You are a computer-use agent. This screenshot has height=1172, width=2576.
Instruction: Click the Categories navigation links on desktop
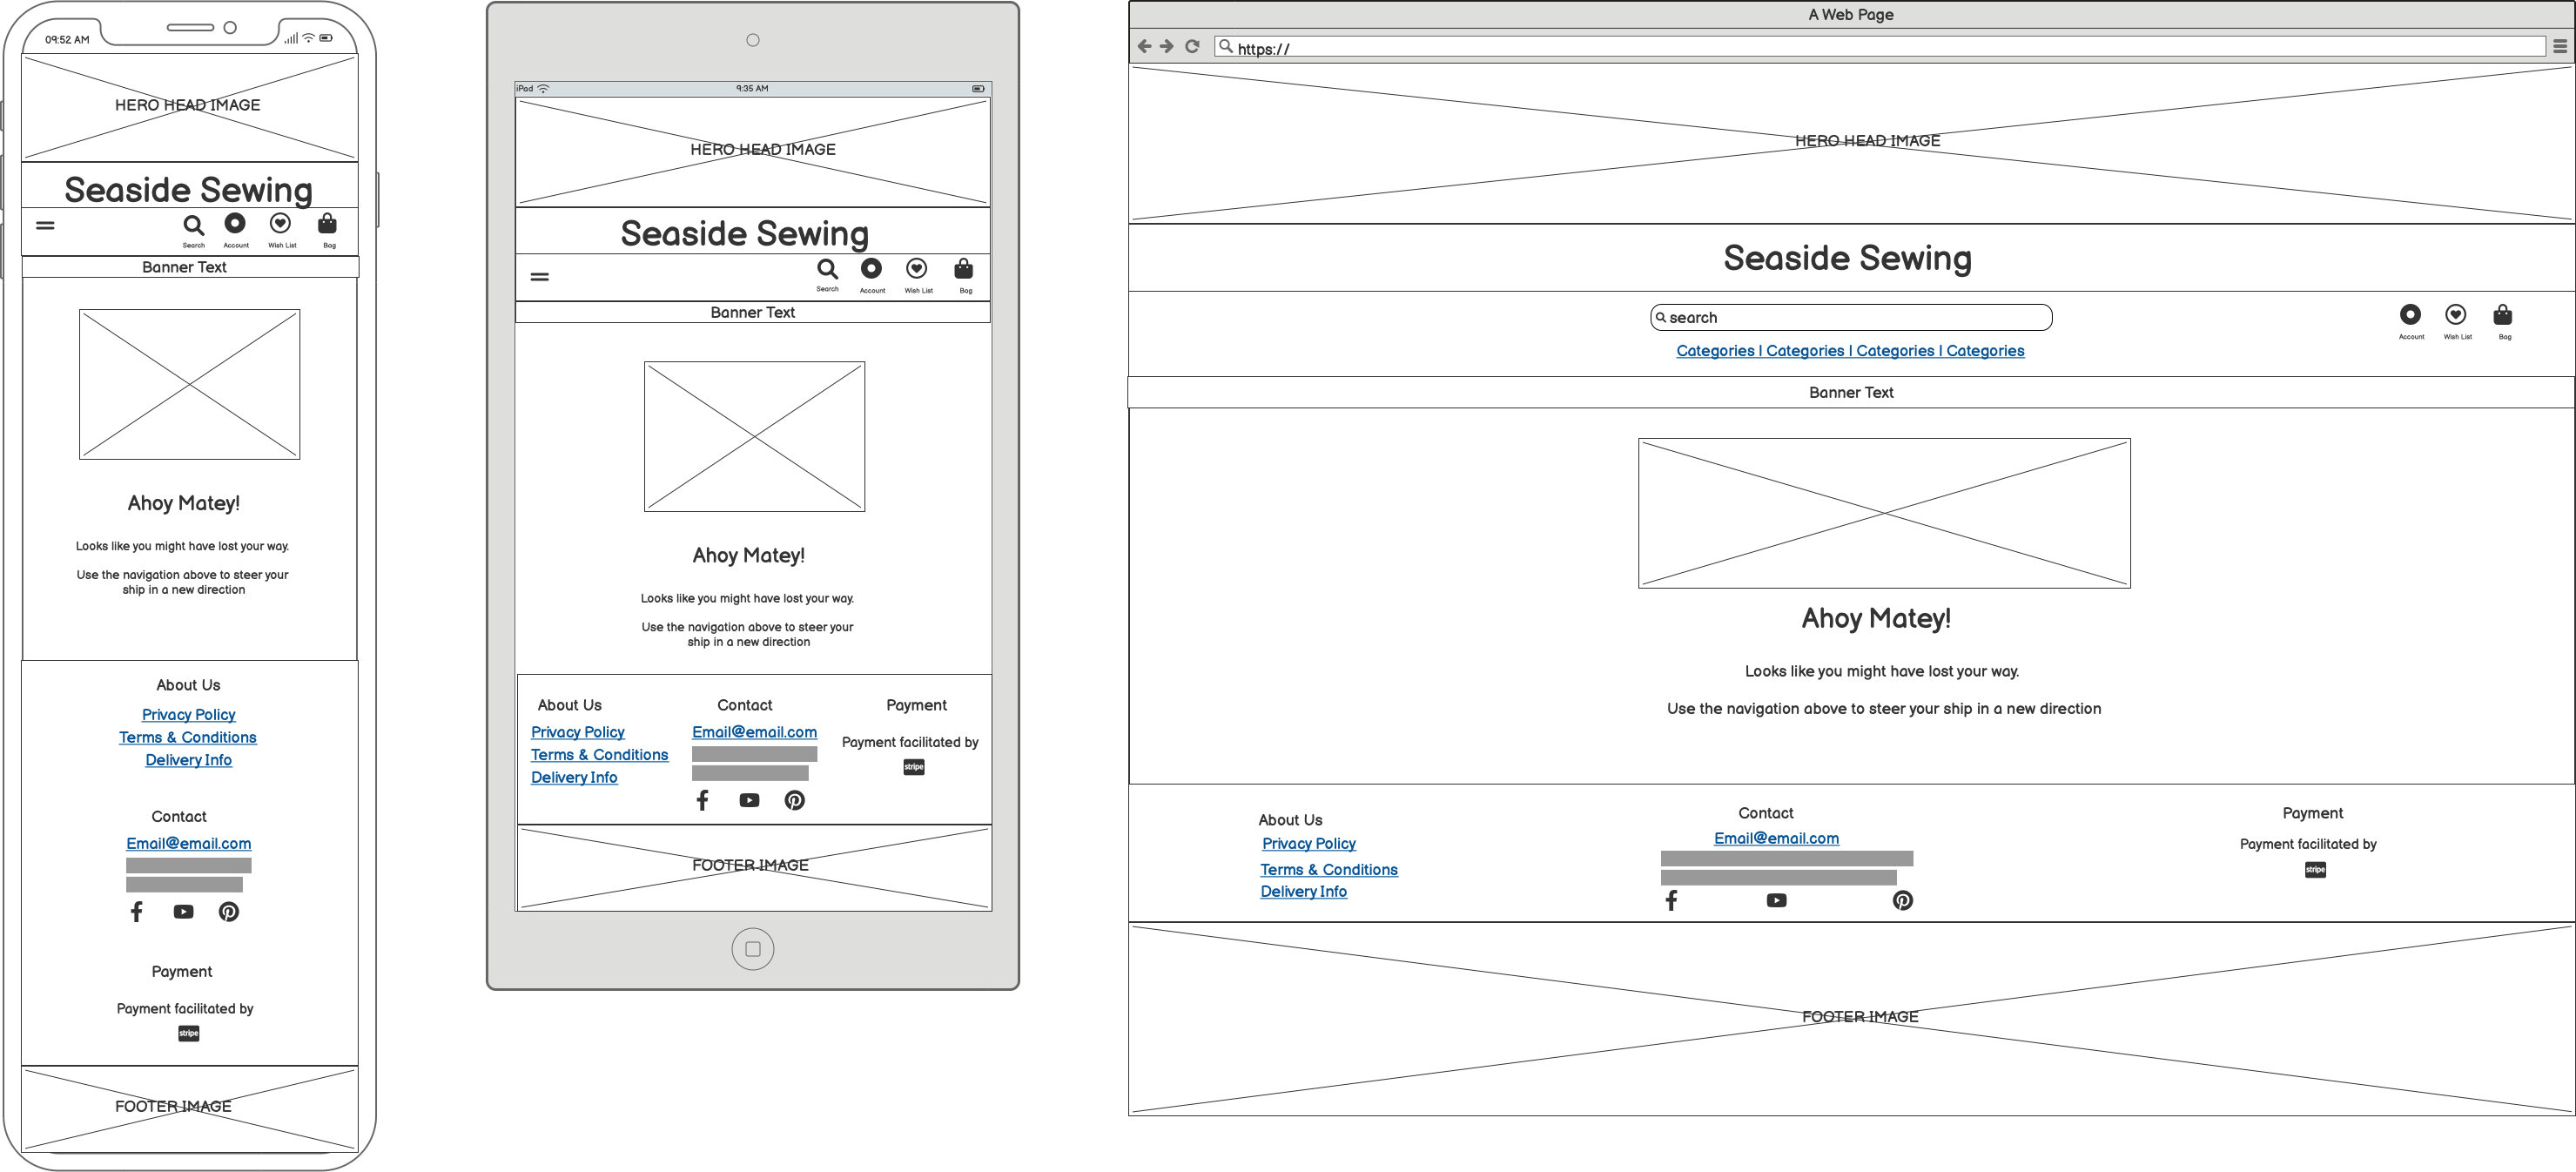(1851, 351)
